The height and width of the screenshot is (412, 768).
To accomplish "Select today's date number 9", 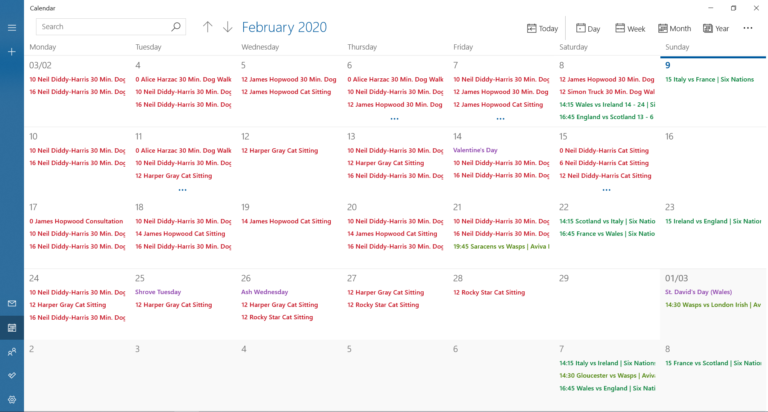I will click(x=668, y=65).
